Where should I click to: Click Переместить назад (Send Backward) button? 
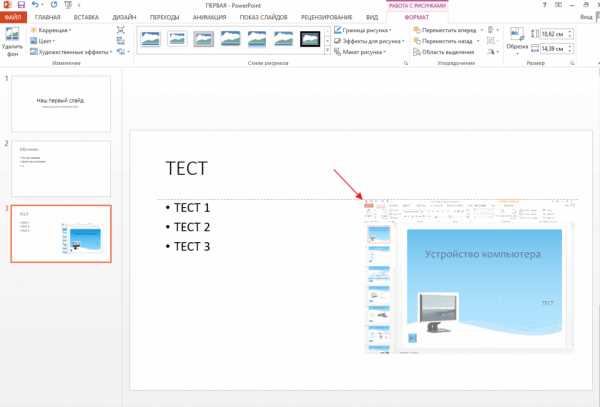(x=443, y=41)
